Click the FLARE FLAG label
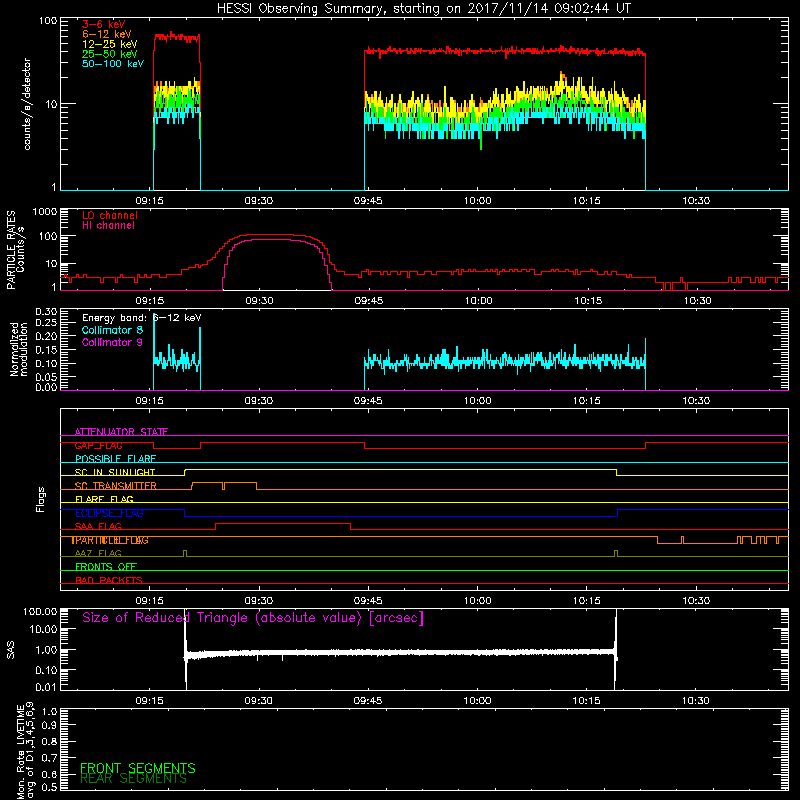Viewport: 800px width, 800px height. (x=104, y=499)
